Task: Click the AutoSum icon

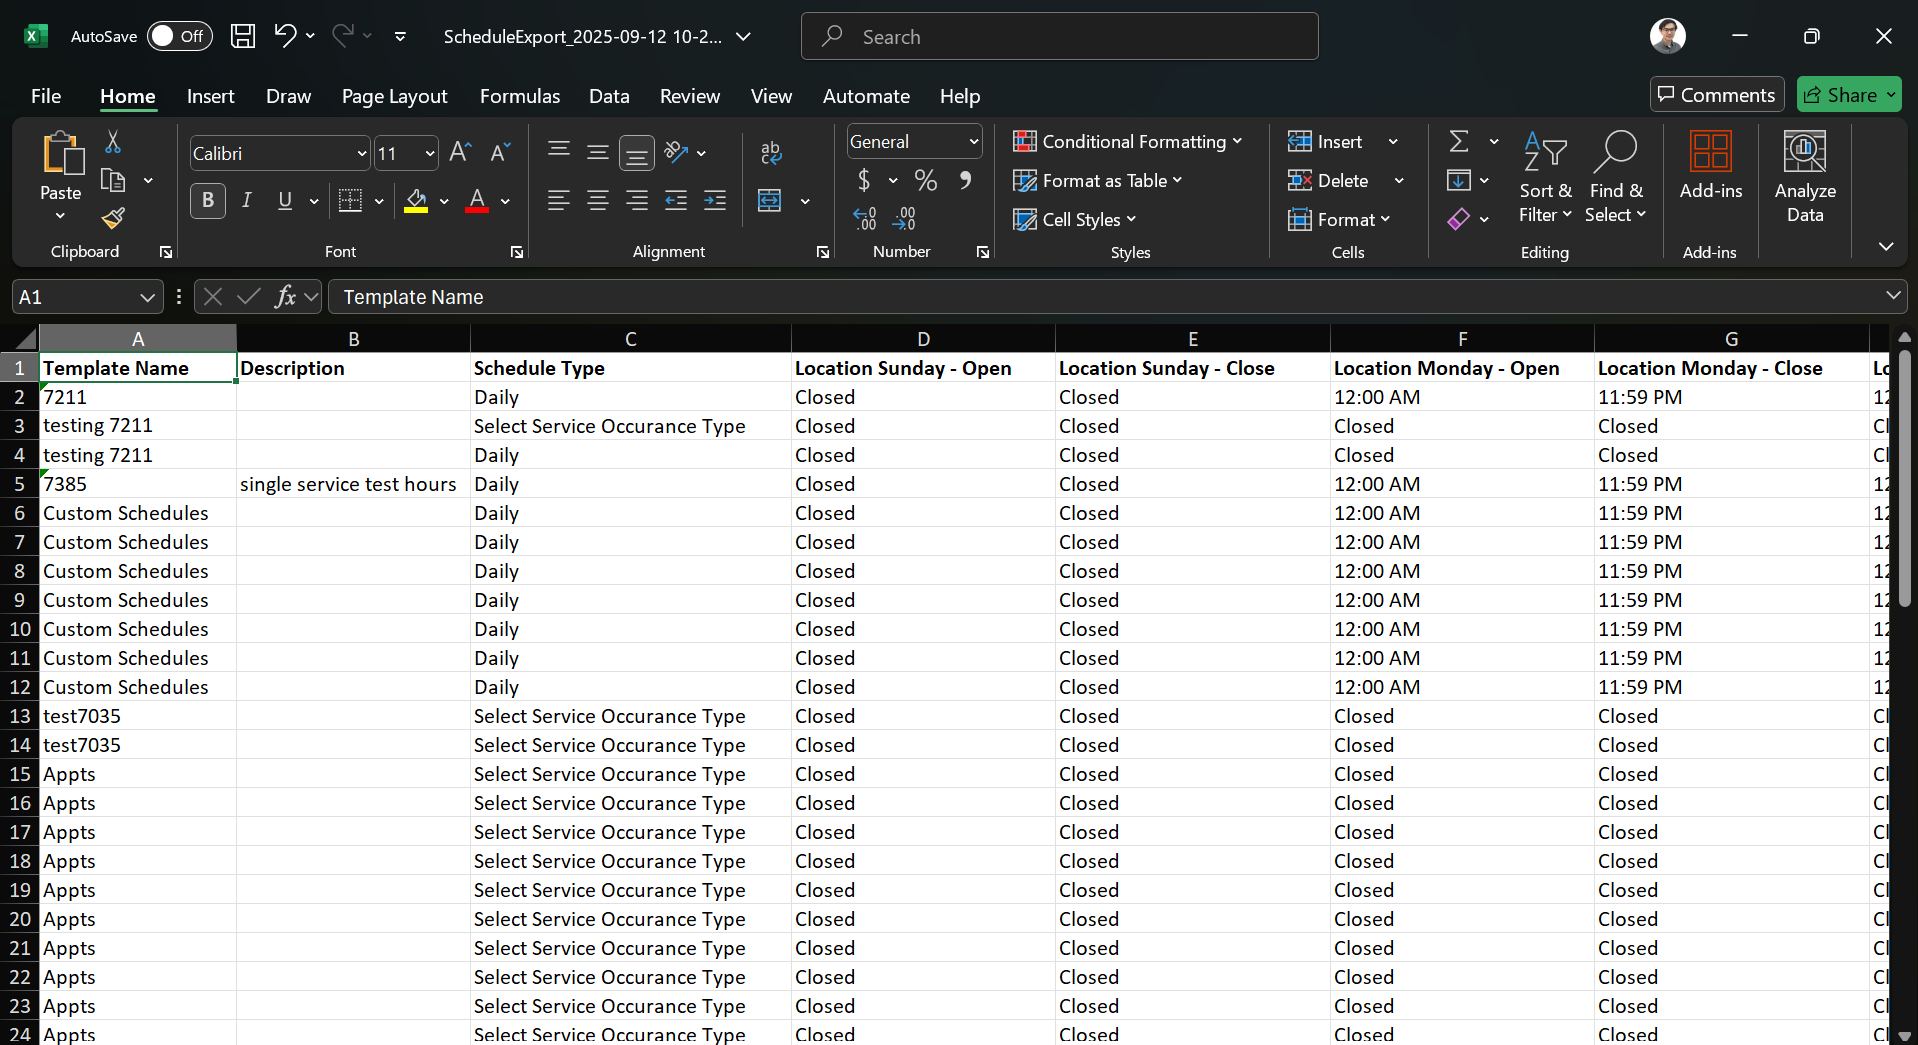Action: coord(1461,141)
